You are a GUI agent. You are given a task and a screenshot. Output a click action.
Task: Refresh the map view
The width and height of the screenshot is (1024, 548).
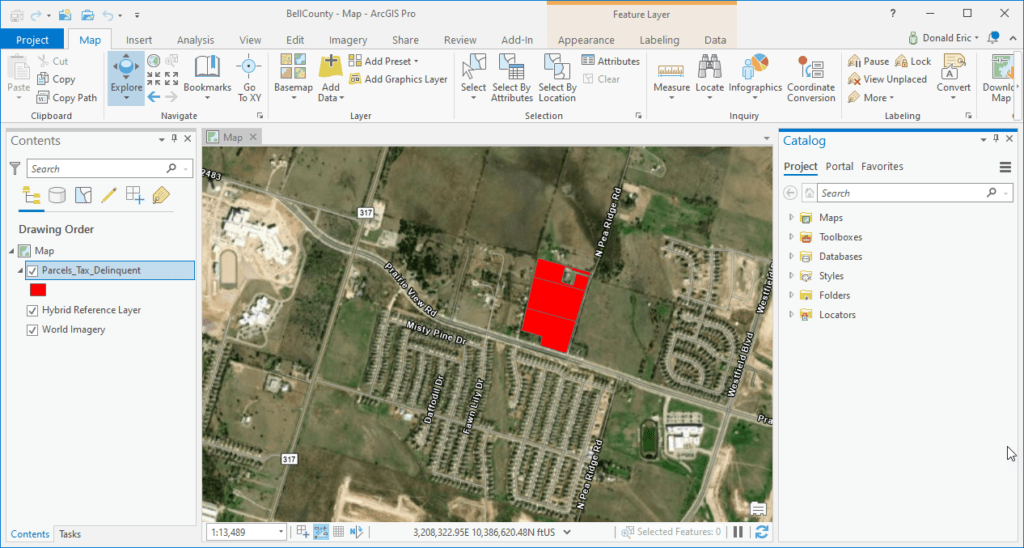tap(761, 532)
